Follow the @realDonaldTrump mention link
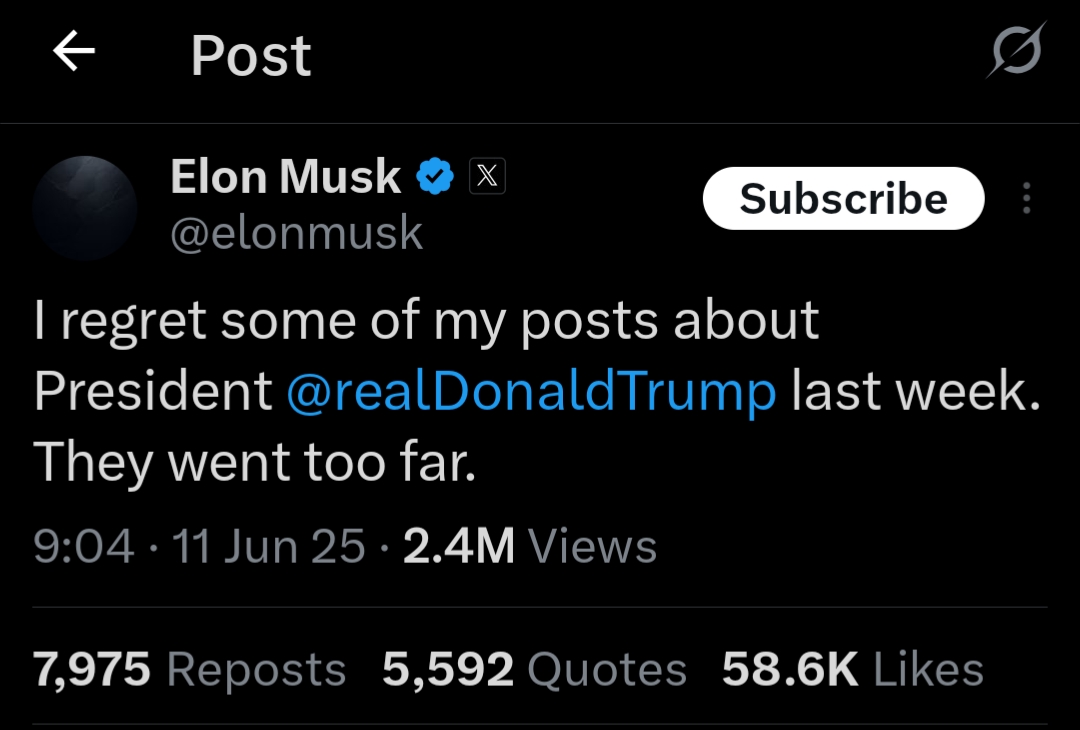The height and width of the screenshot is (730, 1080). 530,391
